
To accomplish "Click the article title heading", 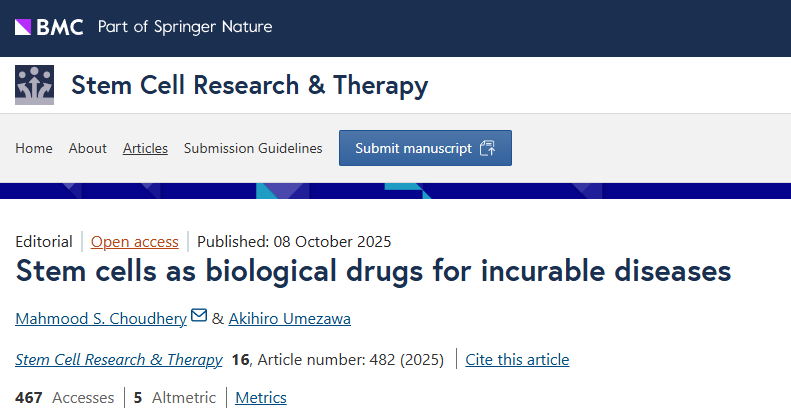I will click(x=373, y=271).
